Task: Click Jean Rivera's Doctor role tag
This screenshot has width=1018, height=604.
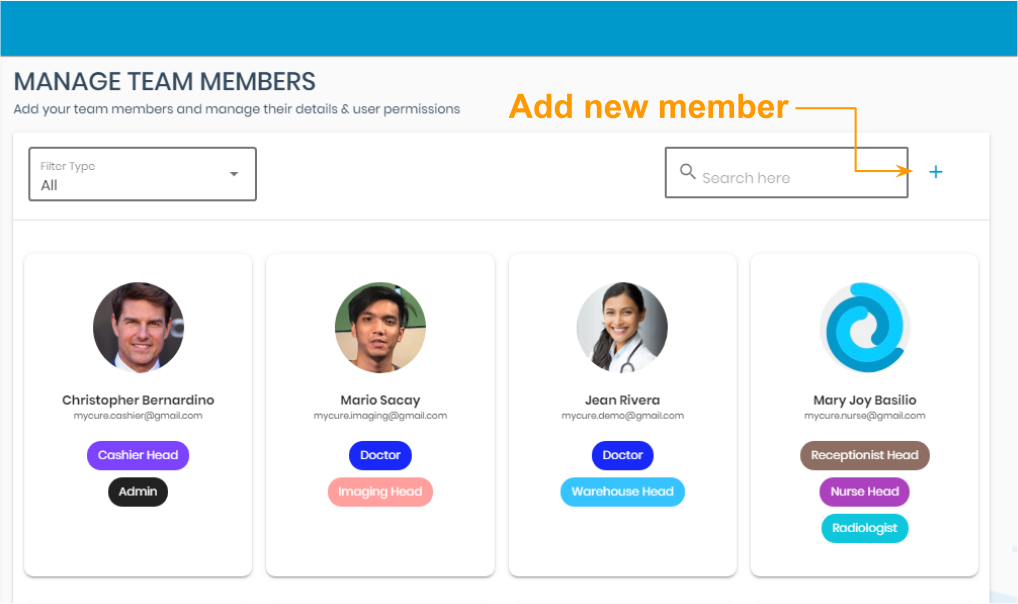Action: coord(622,455)
